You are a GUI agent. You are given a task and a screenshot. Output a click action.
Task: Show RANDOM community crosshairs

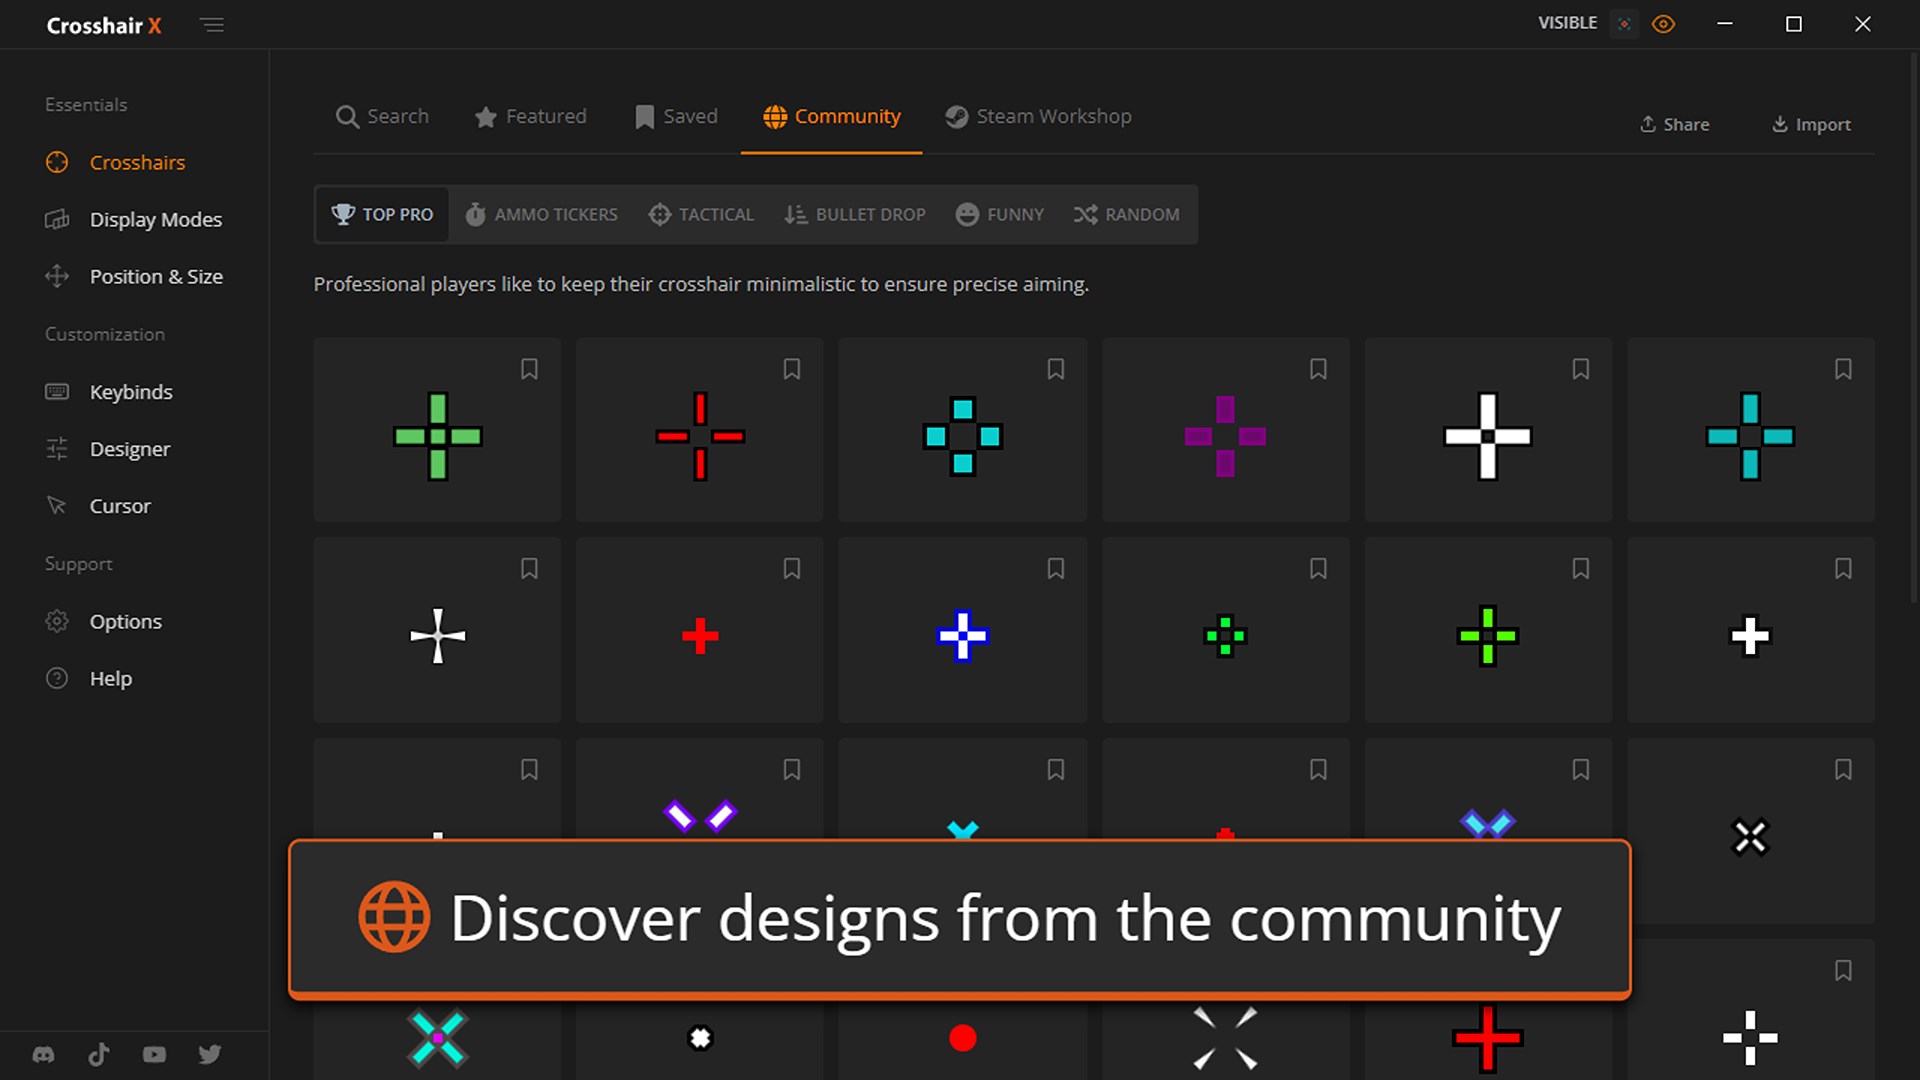pos(1126,214)
